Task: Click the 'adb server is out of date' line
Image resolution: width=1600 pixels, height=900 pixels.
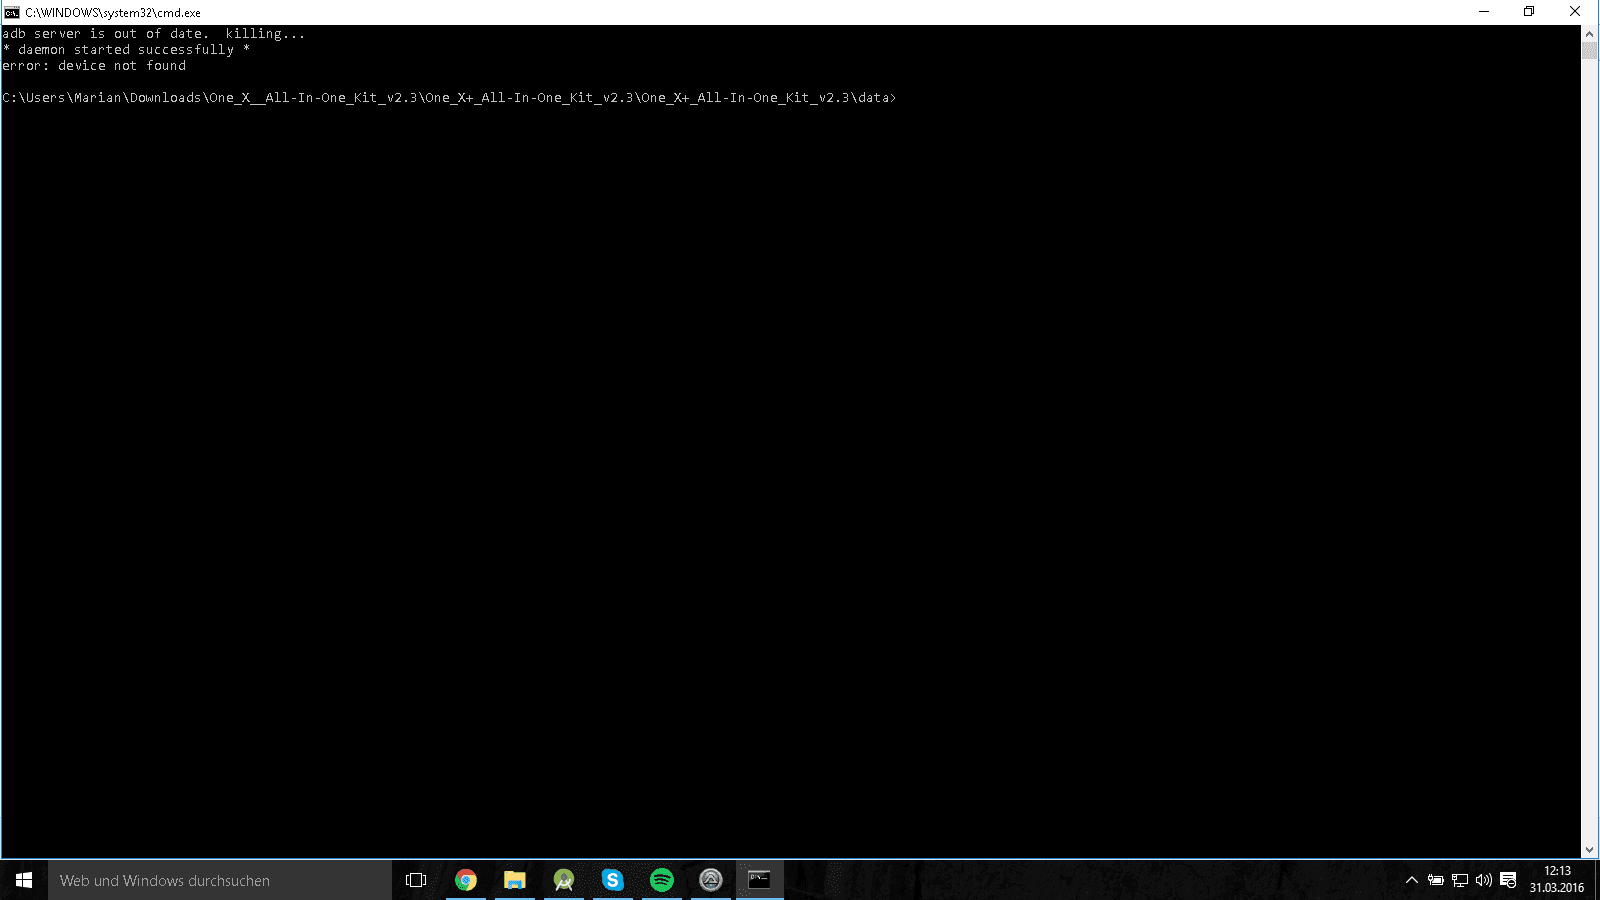Action: pos(154,34)
